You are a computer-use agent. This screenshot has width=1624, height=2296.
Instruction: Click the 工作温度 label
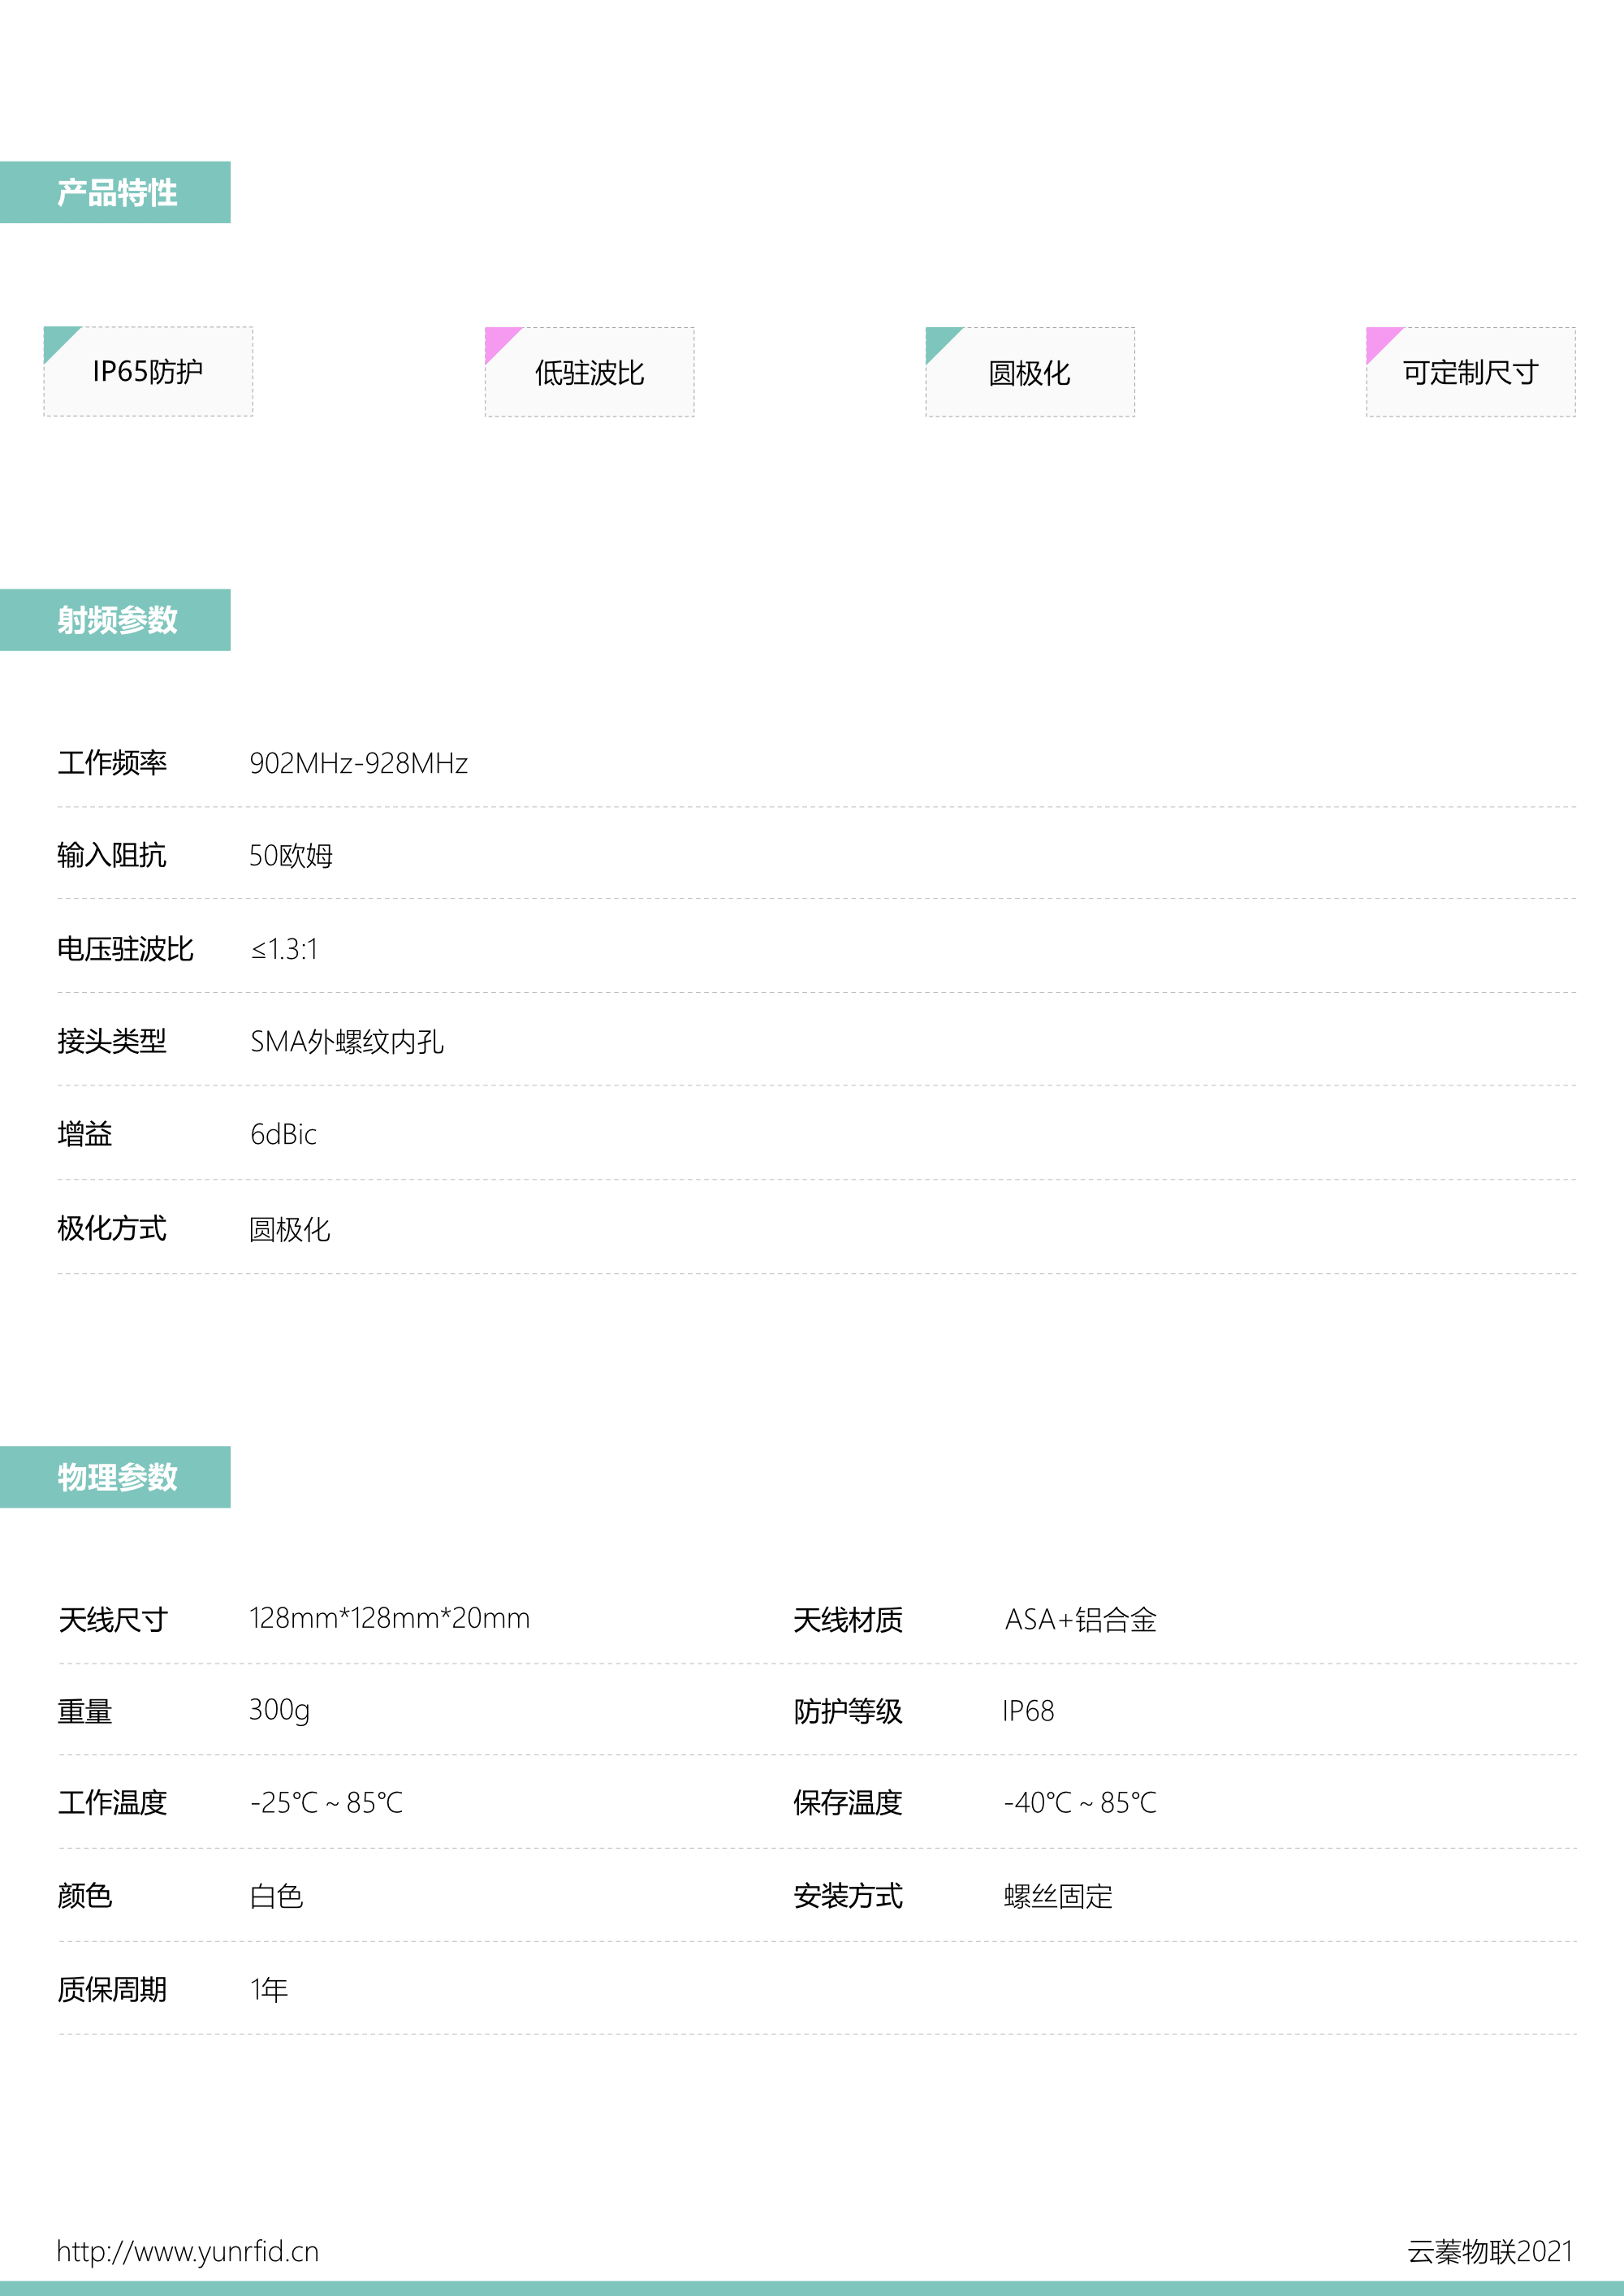[x=113, y=1803]
